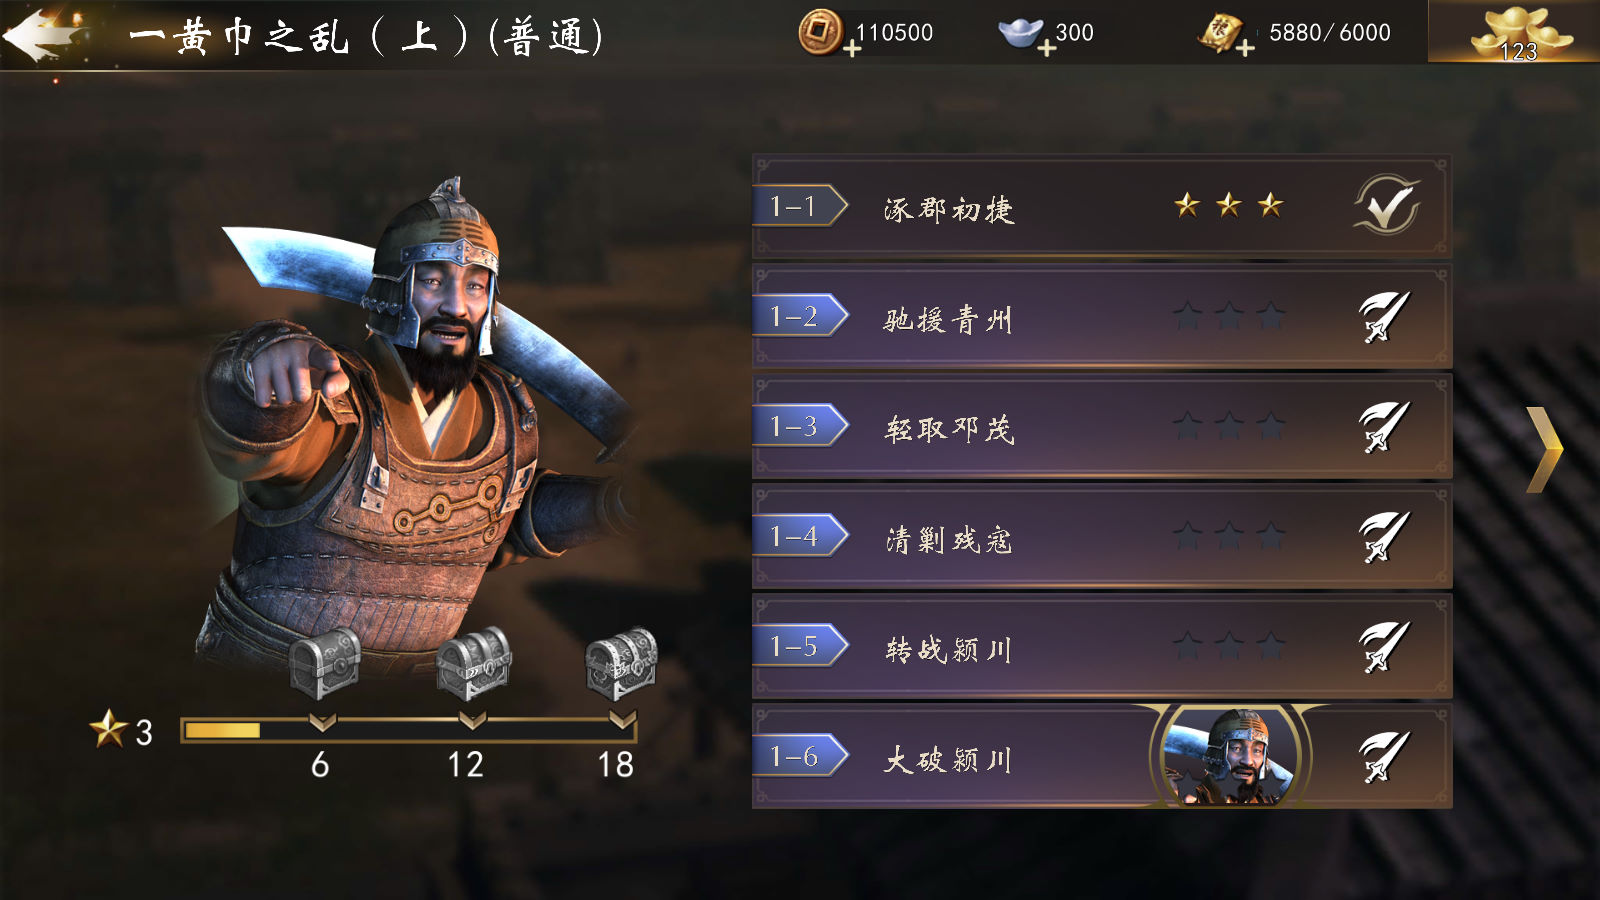Open stage 1-5 转战颍川
The image size is (1600, 900).
[1102, 647]
